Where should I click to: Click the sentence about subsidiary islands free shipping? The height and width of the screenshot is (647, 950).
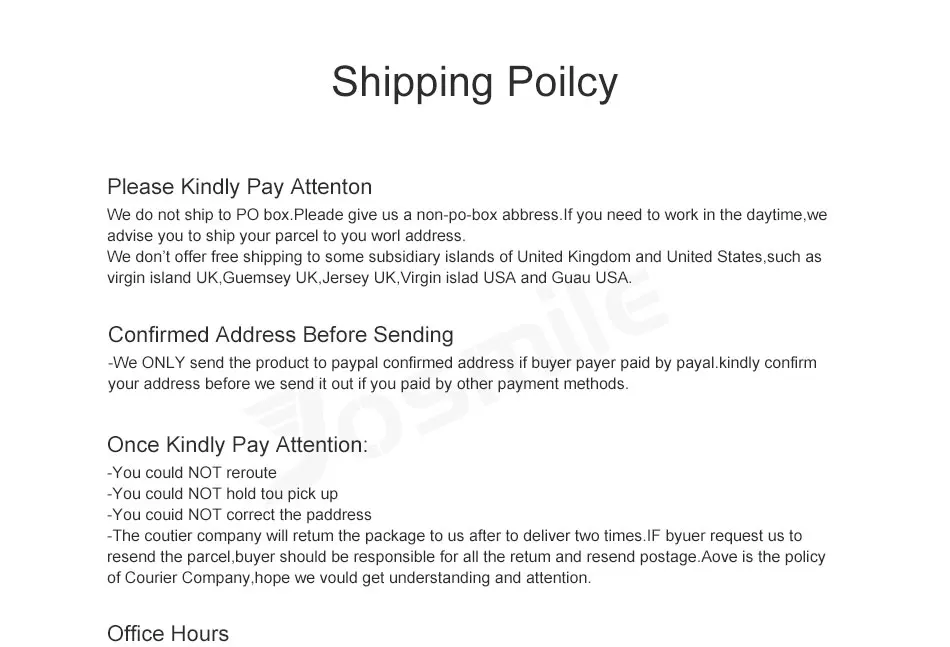(x=464, y=257)
